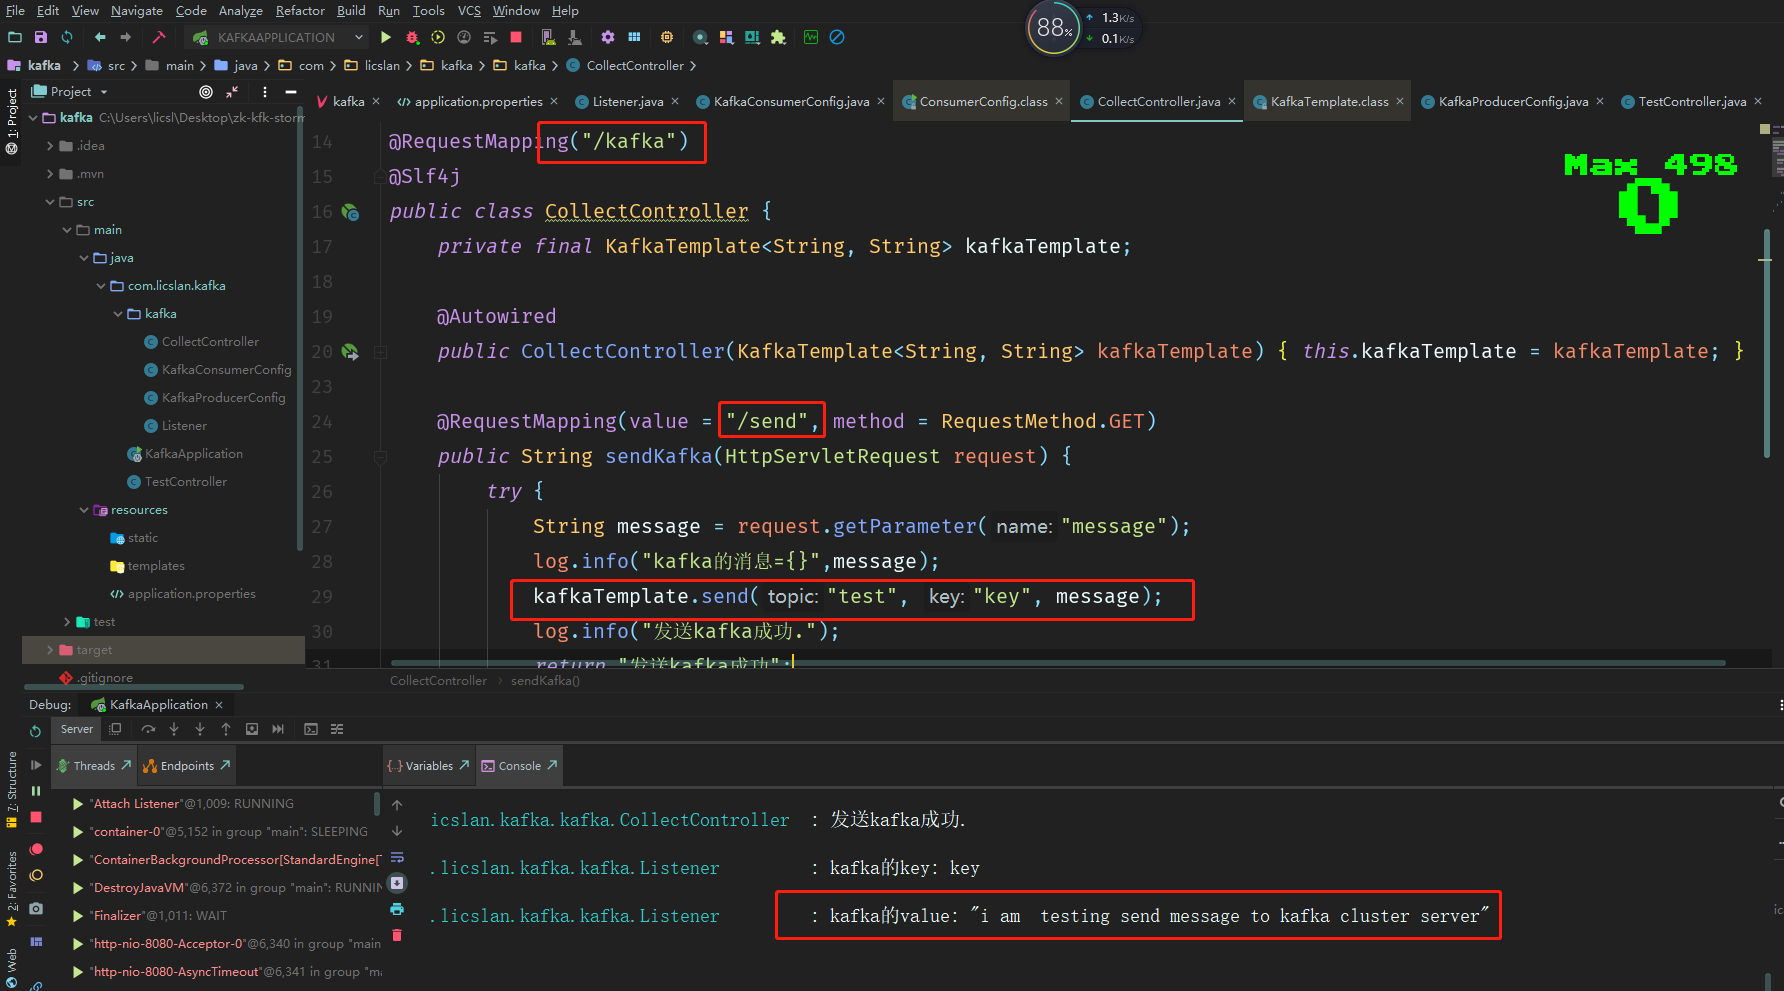Click the Synchronize refresh icon in toolbar
The image size is (1784, 991).
67,37
